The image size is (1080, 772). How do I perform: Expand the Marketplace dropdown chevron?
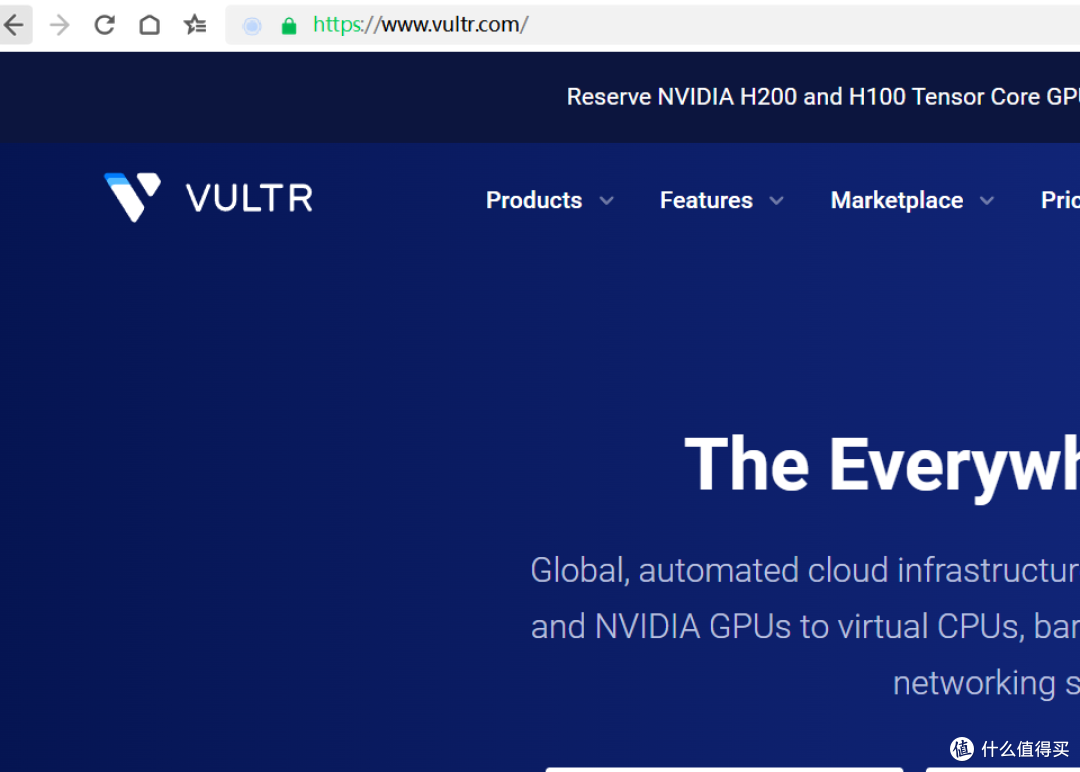(987, 200)
